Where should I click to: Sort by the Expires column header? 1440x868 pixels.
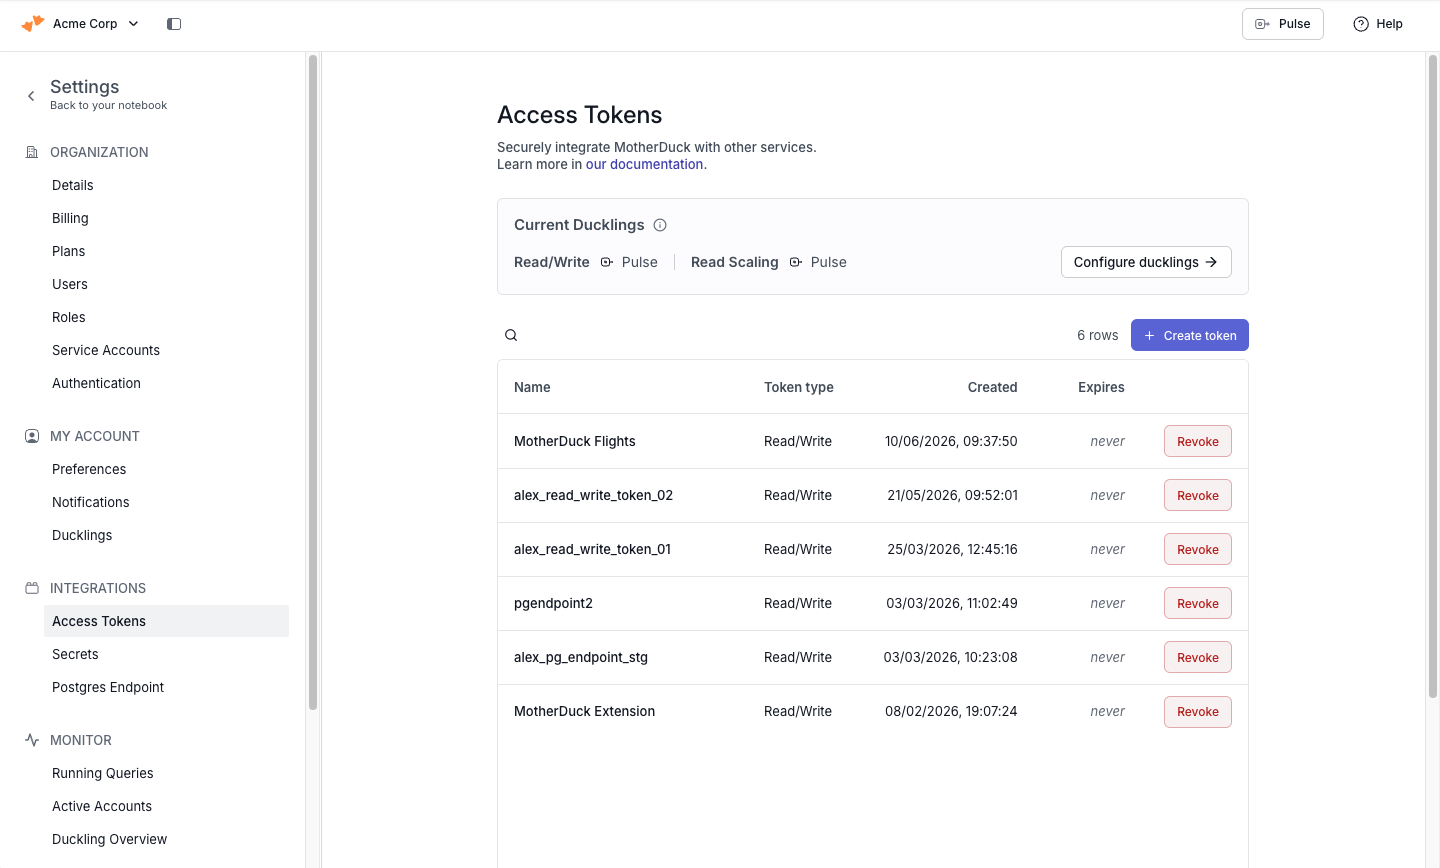(1101, 387)
